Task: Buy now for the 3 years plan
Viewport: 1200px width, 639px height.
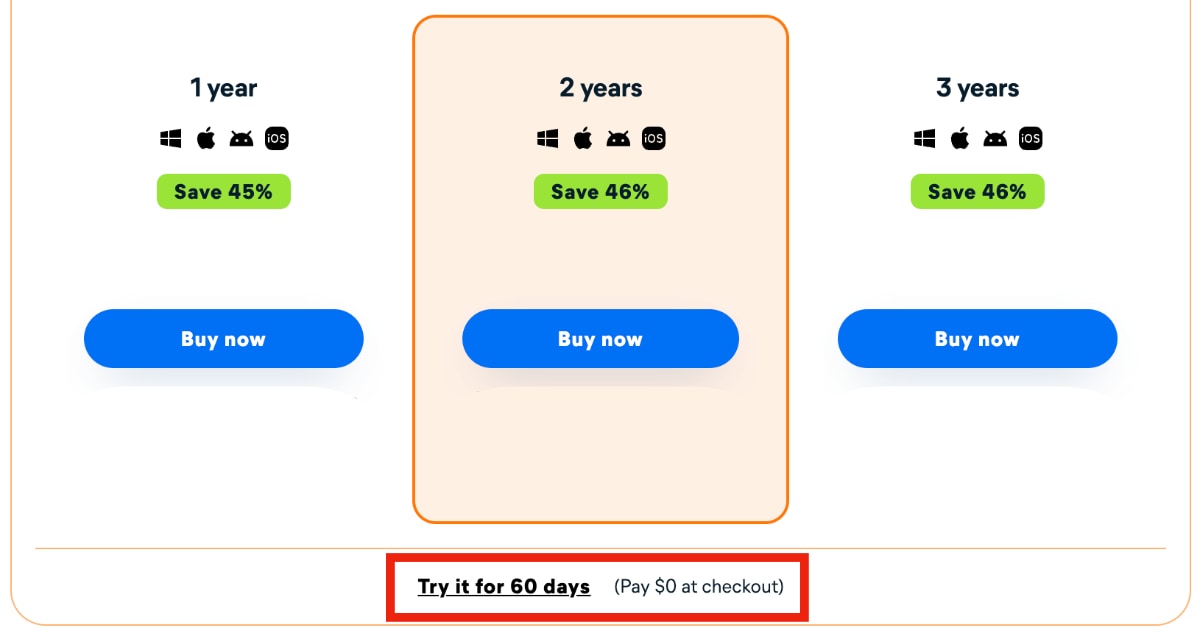Action: click(x=977, y=339)
